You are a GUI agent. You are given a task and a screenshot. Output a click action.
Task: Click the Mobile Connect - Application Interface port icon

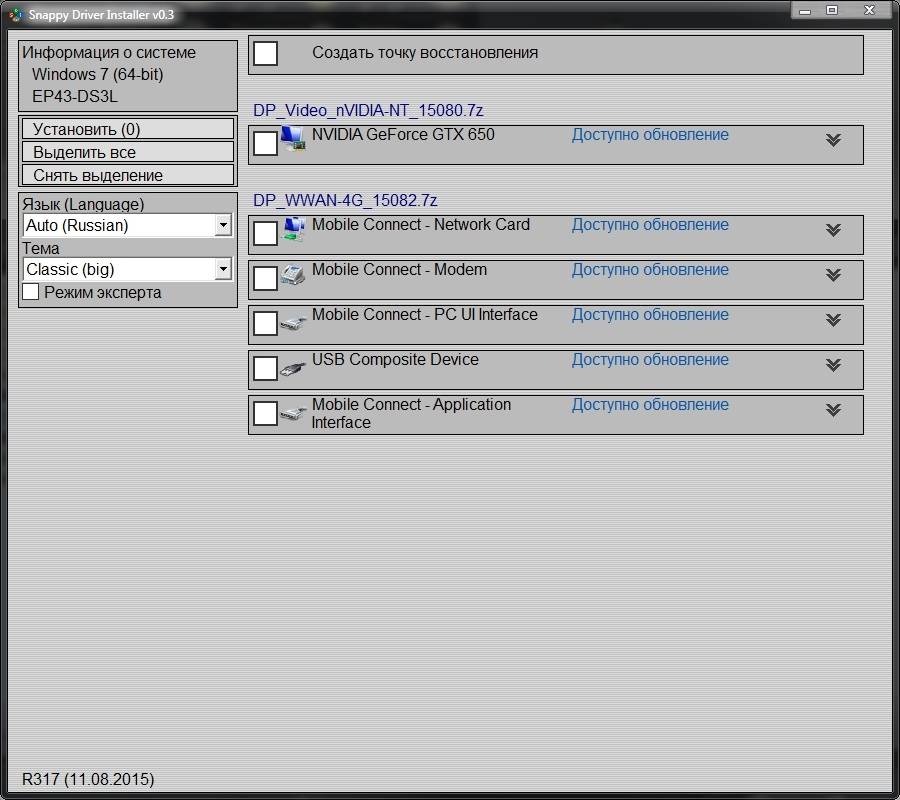(x=293, y=413)
